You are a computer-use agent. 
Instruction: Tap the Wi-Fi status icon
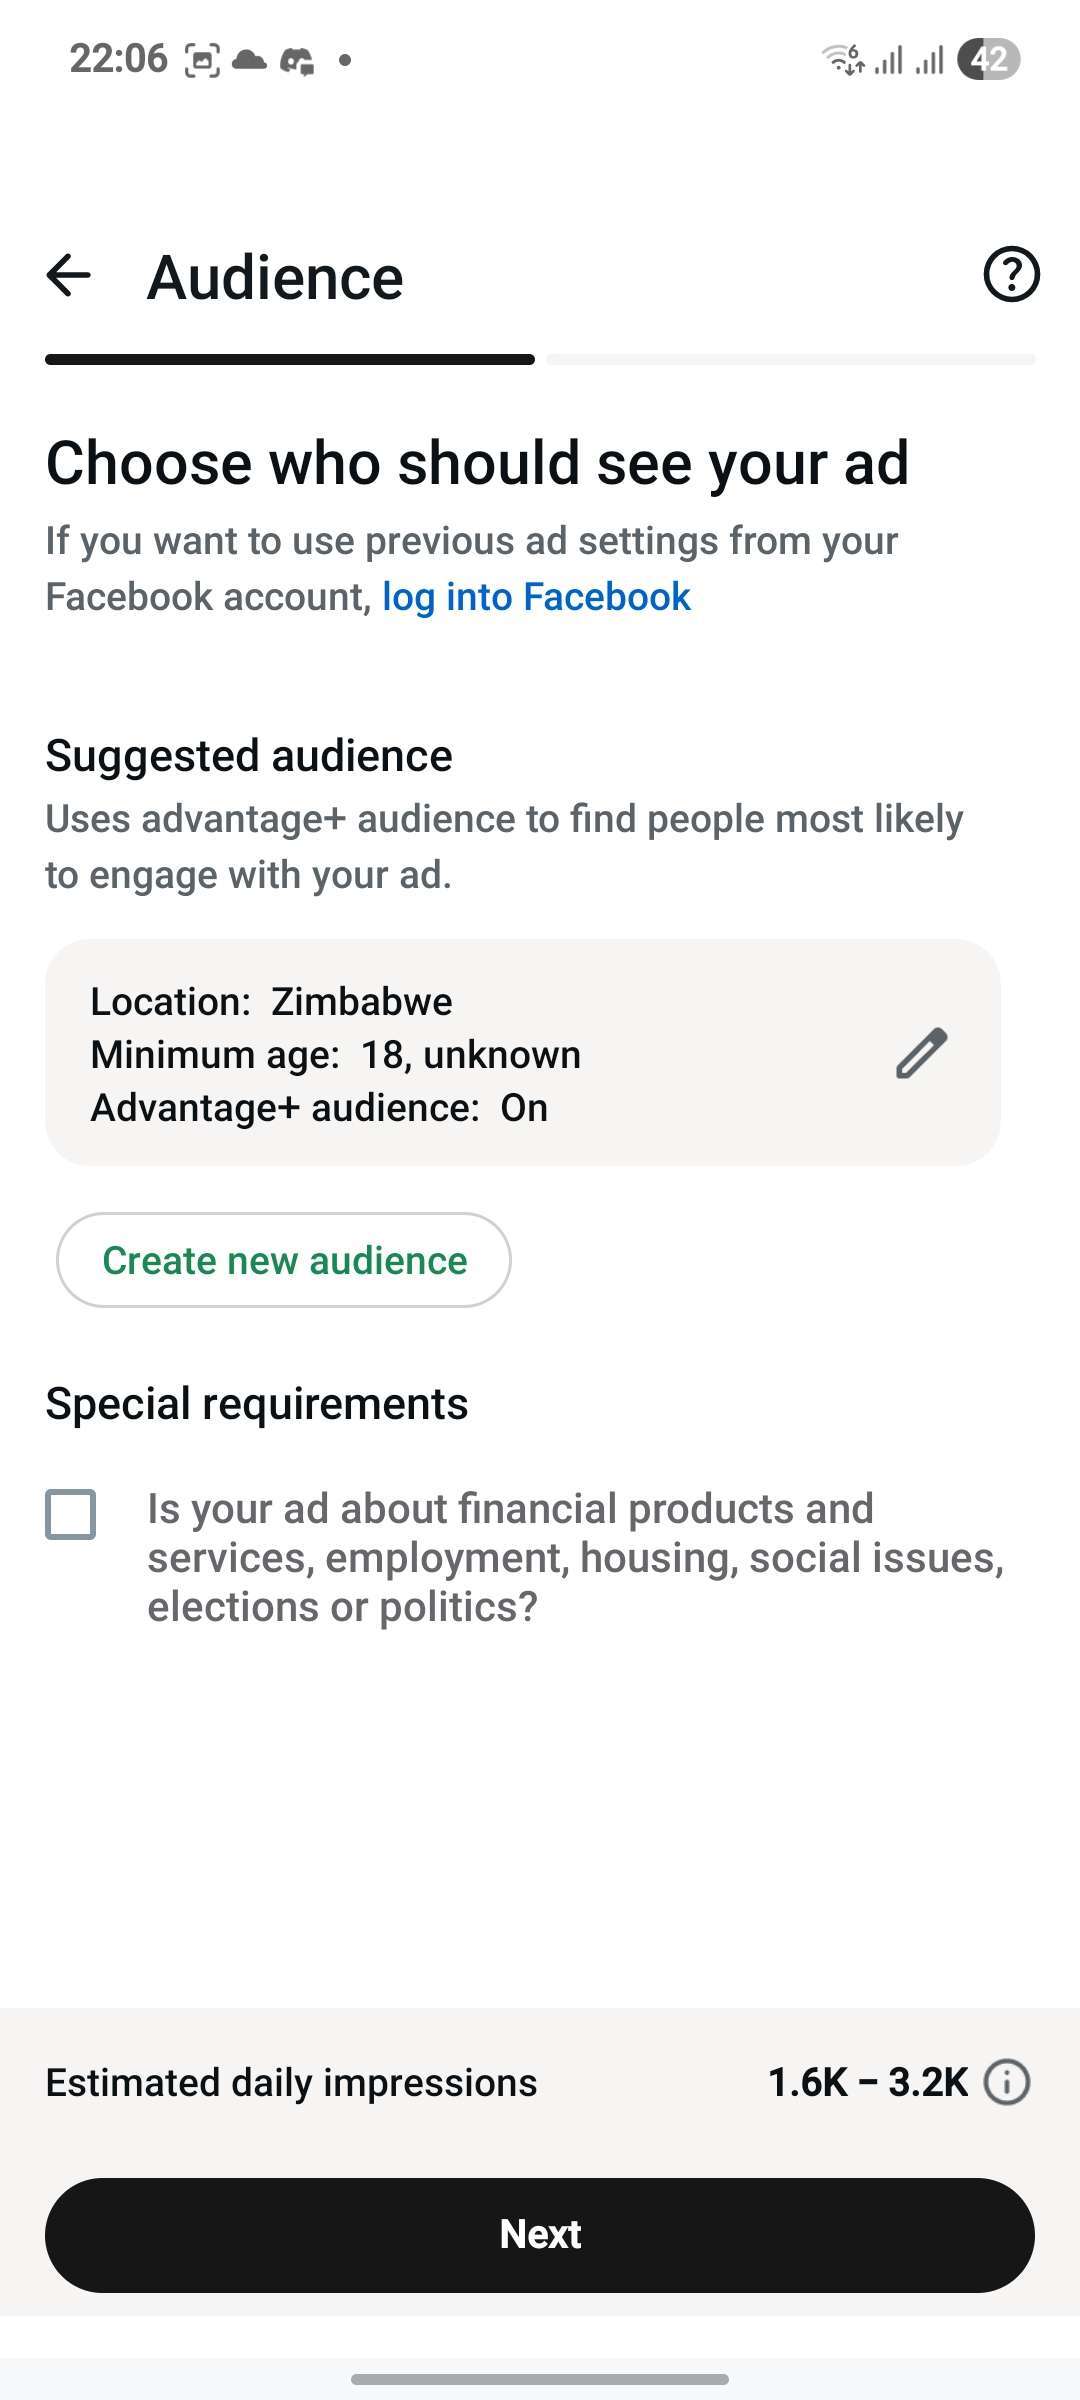843,59
